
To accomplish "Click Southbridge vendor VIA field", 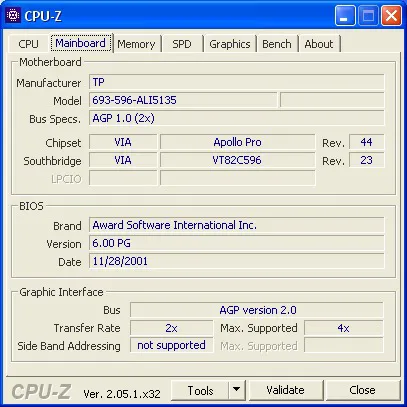I will tap(123, 160).
